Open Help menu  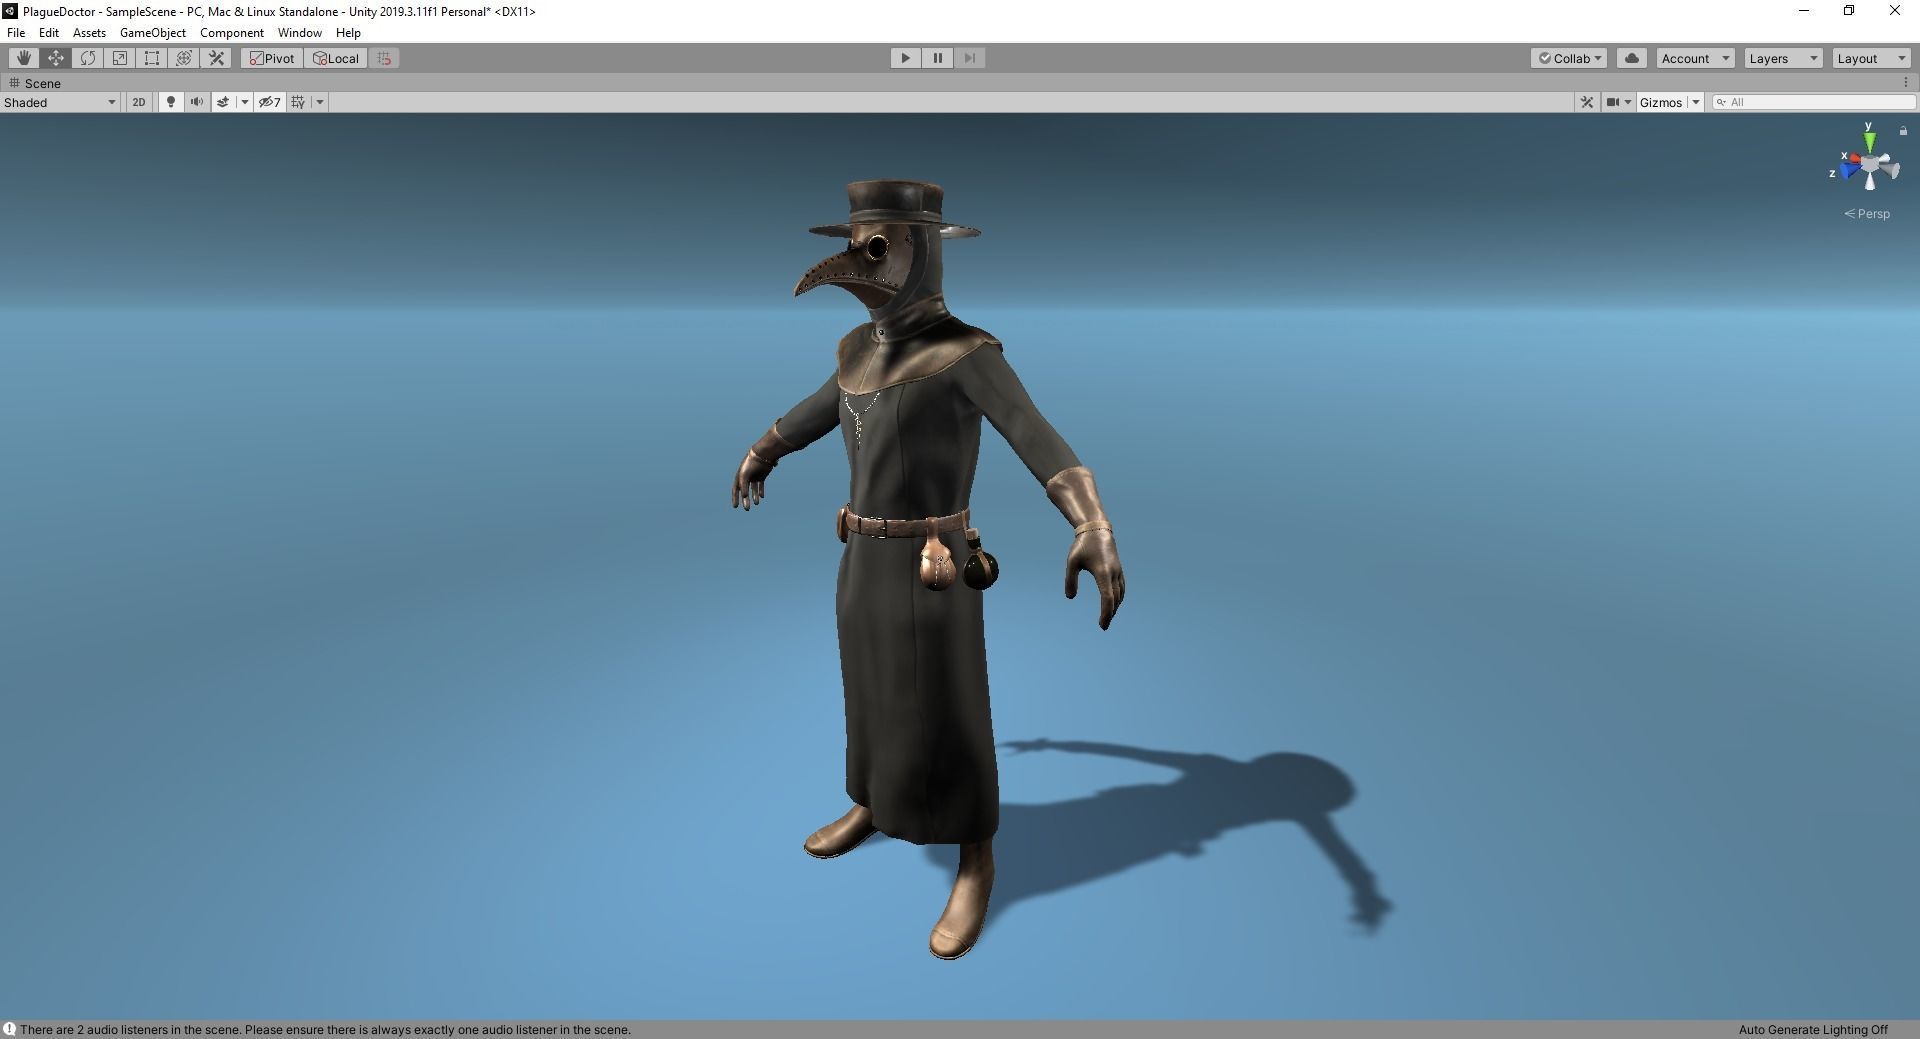click(x=348, y=33)
